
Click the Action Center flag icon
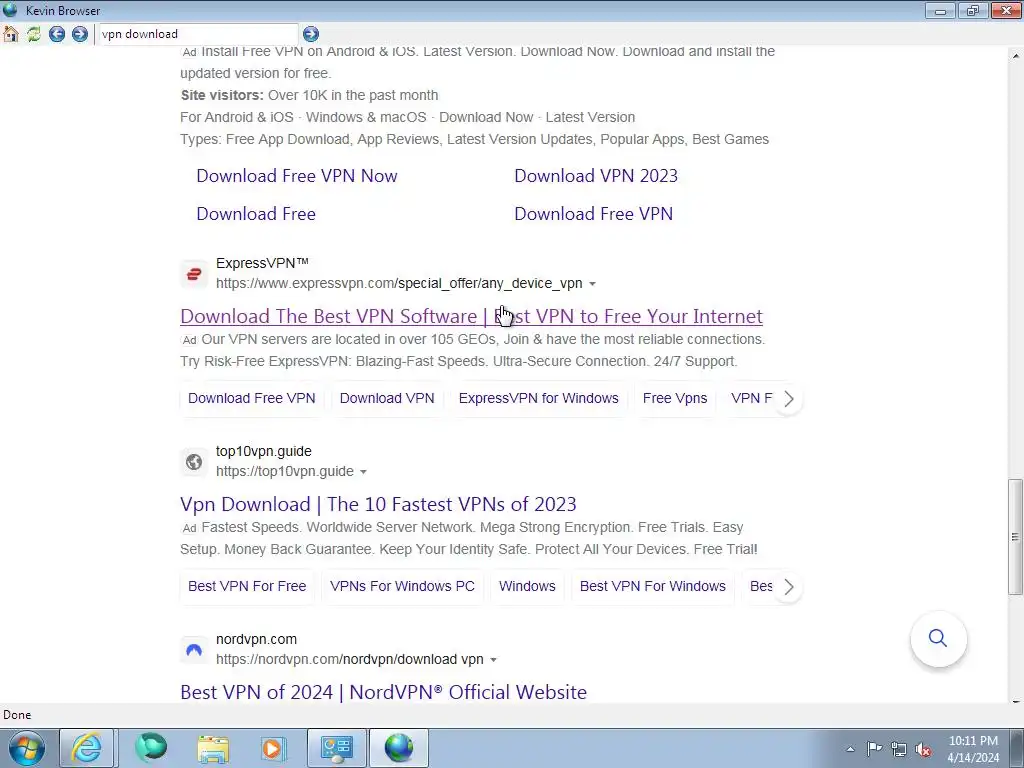pyautogui.click(x=874, y=749)
